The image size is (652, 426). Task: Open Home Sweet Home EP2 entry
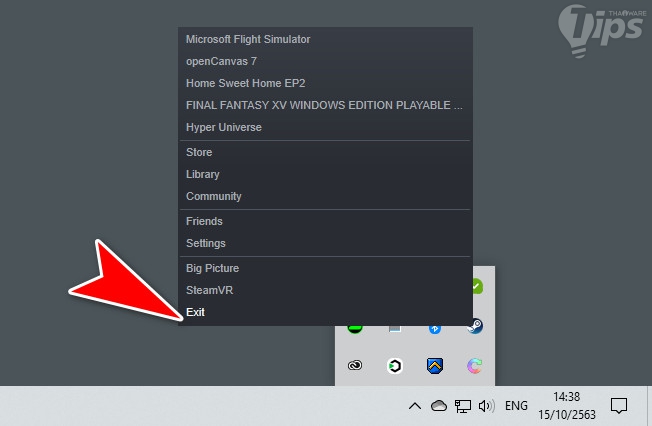[325, 83]
